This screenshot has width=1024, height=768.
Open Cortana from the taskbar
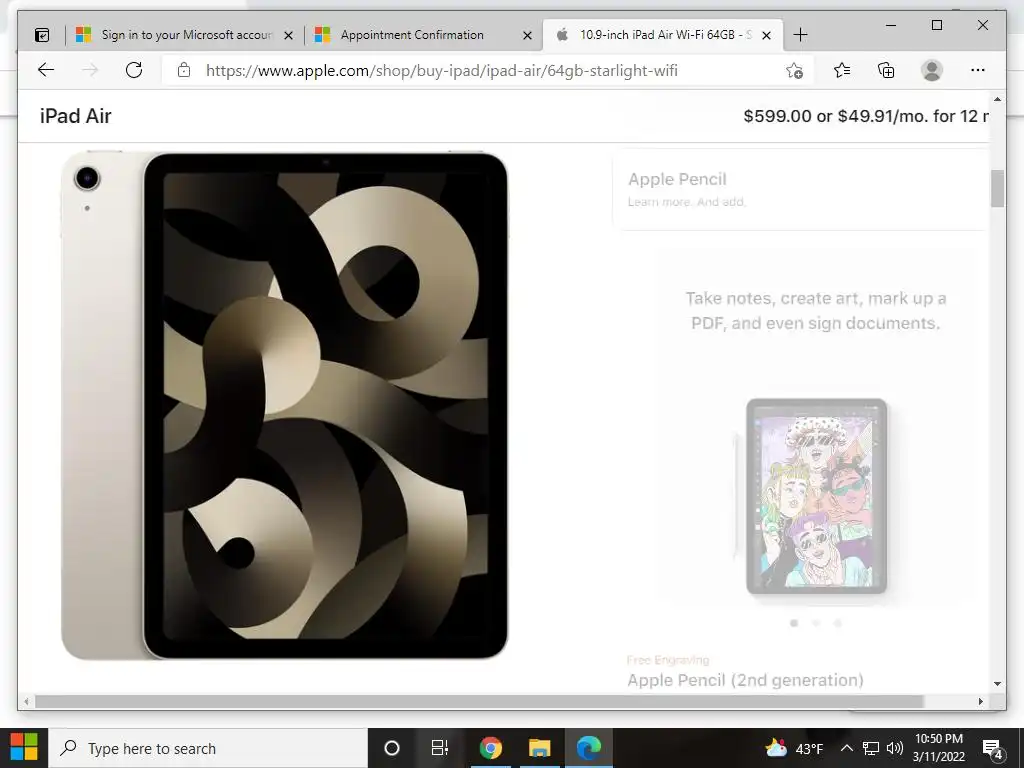[x=392, y=748]
